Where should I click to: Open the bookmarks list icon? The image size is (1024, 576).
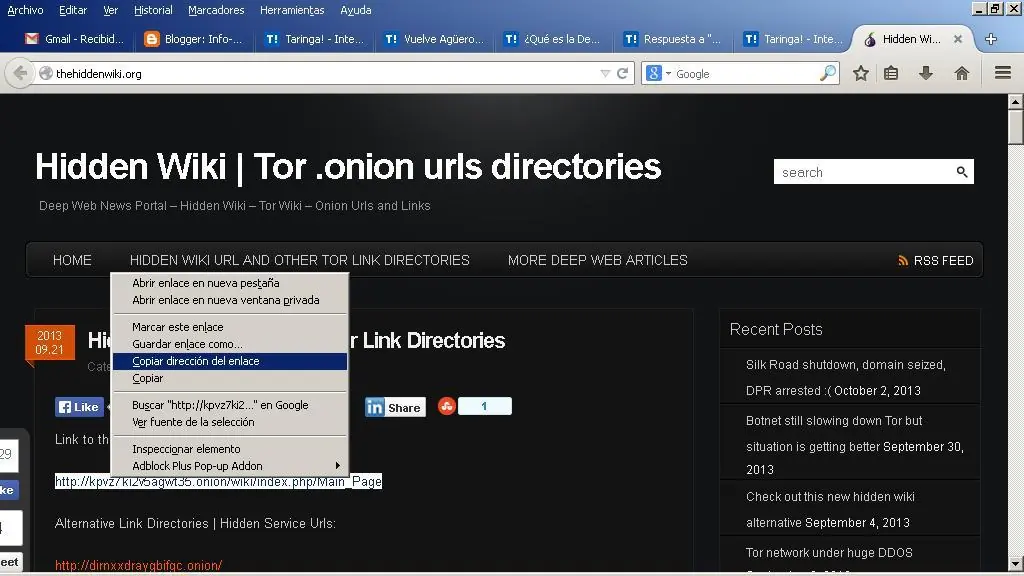tap(891, 73)
